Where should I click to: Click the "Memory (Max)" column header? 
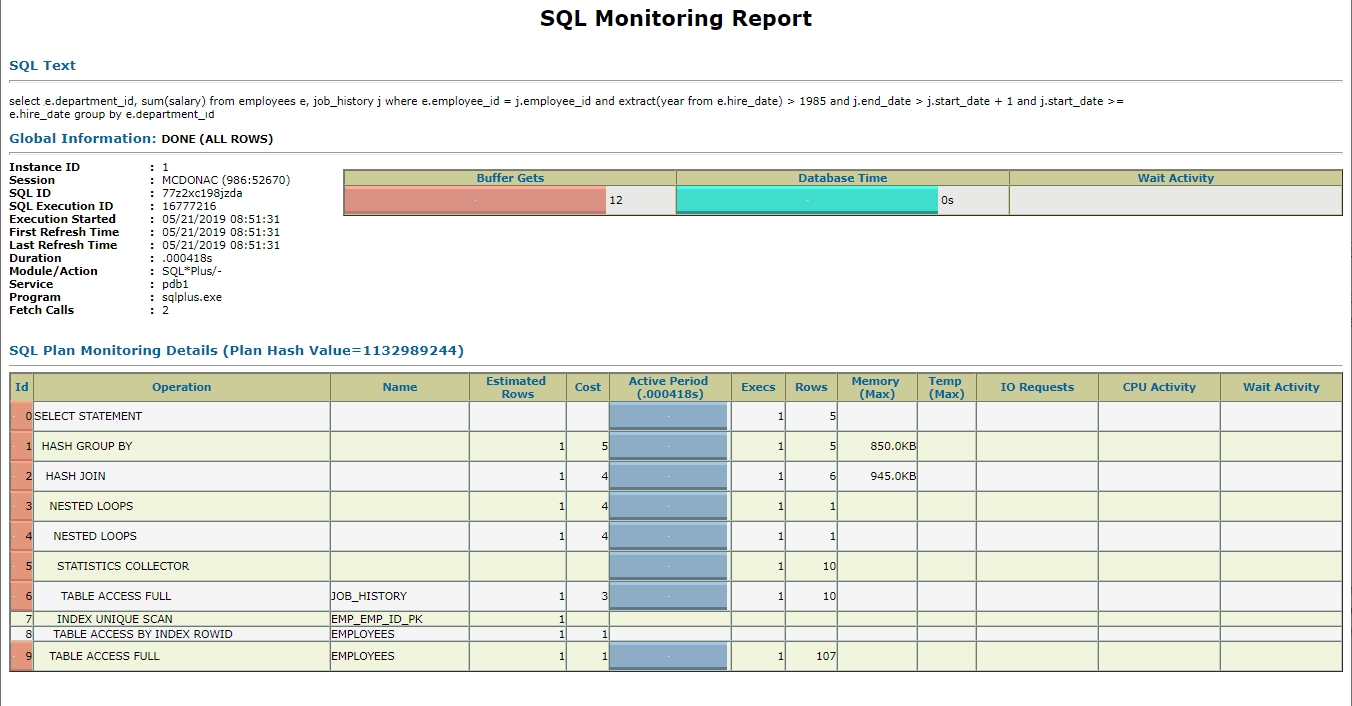tap(876, 387)
